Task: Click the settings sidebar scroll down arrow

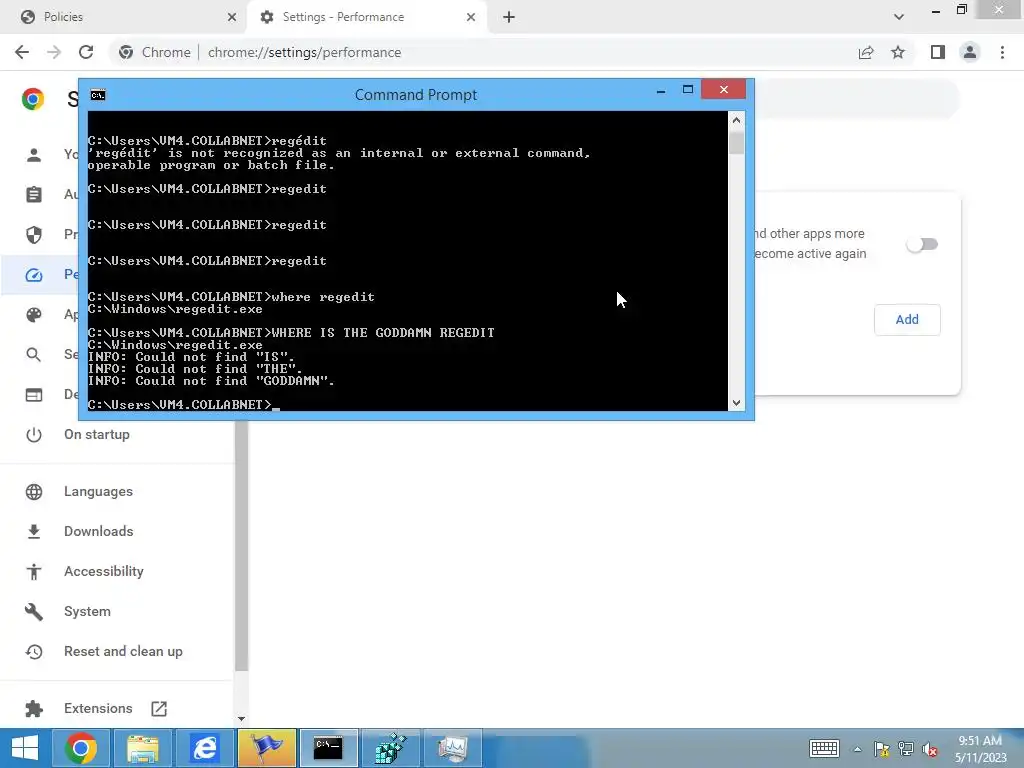Action: click(242, 718)
